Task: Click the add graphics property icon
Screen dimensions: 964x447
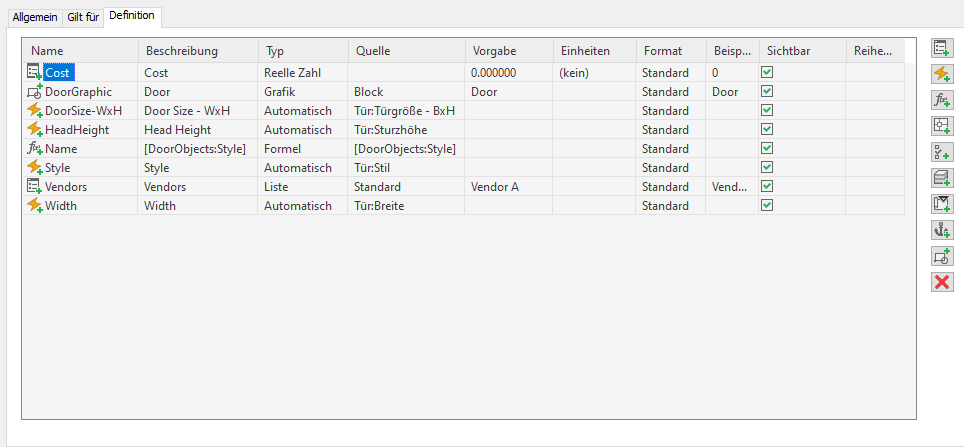Action: click(941, 256)
